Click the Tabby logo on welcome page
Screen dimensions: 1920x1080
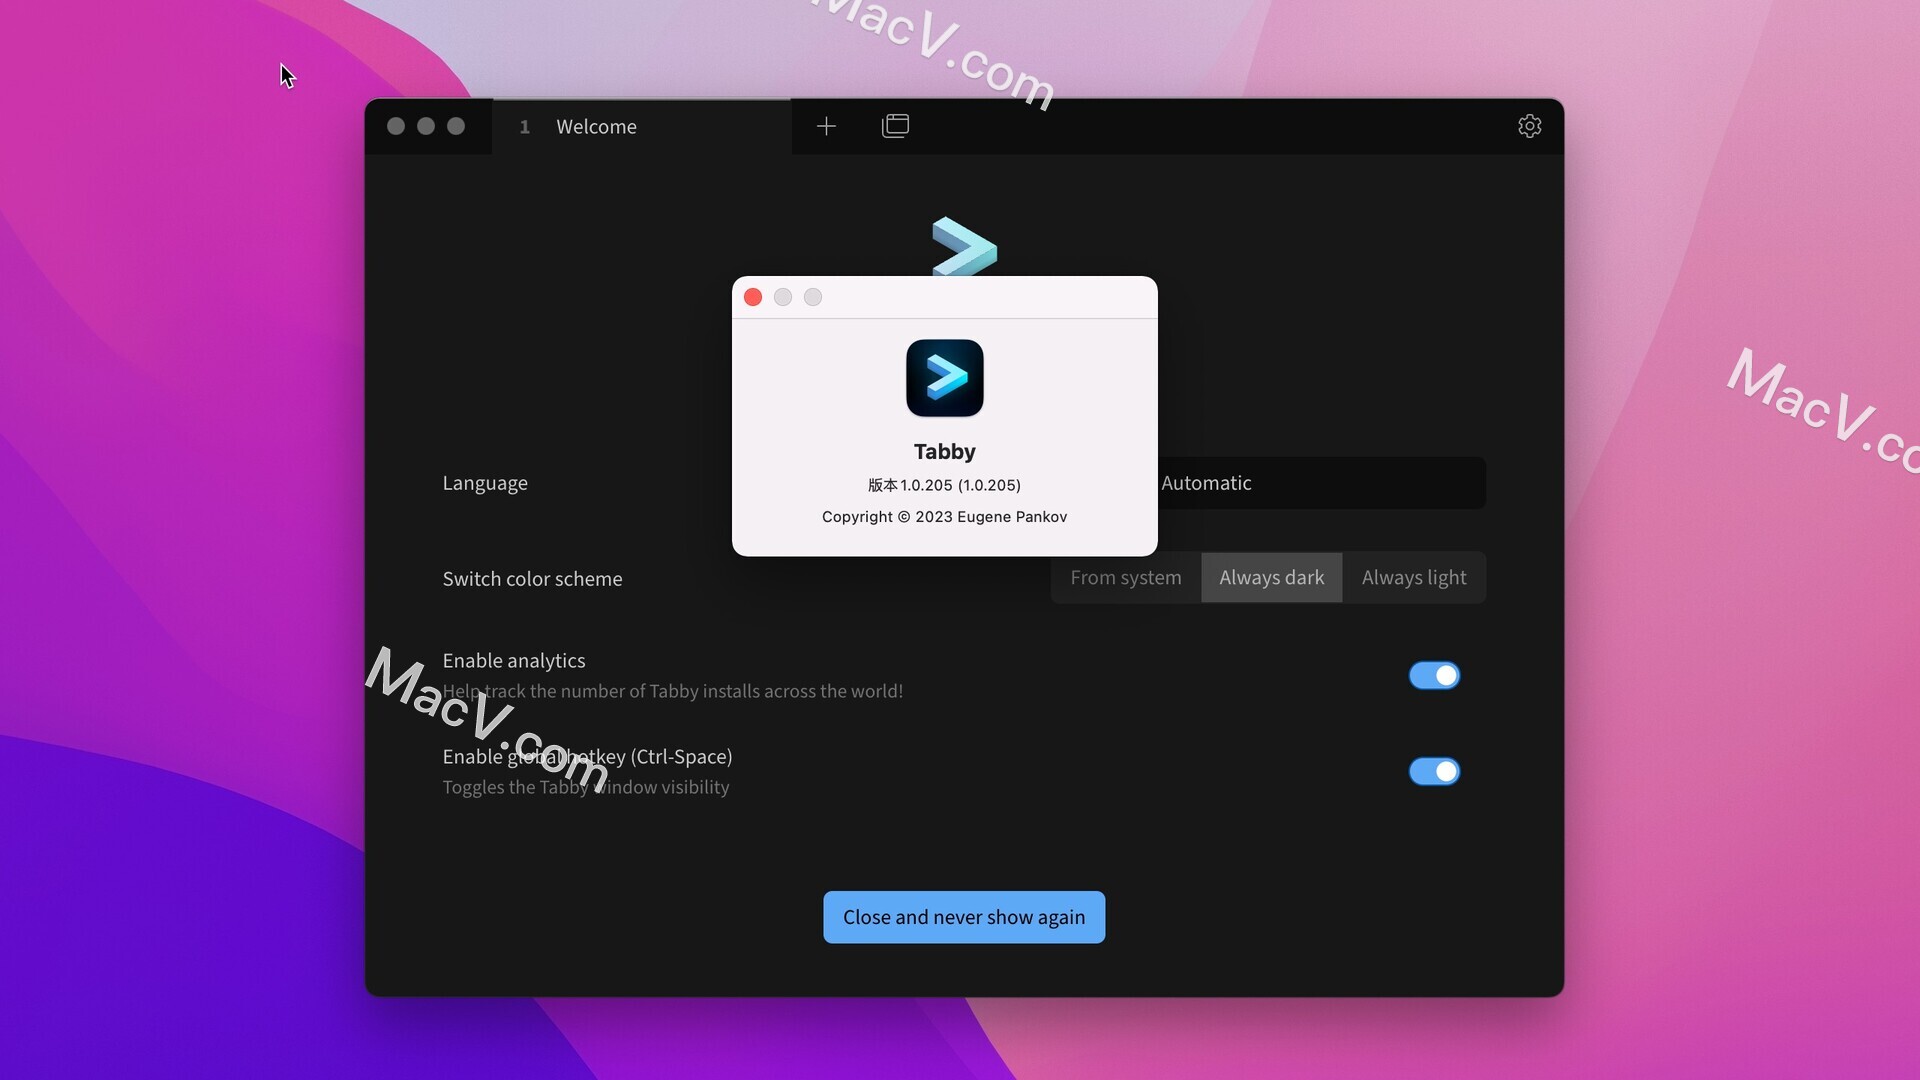[964, 246]
